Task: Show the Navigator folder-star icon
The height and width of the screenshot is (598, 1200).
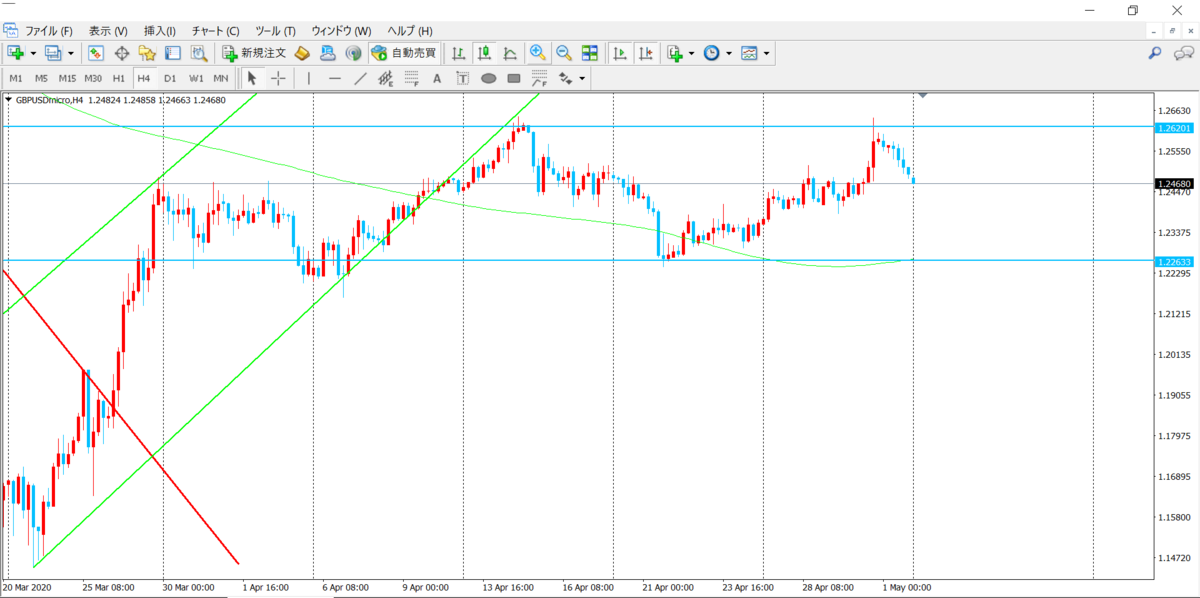Action: pos(147,53)
